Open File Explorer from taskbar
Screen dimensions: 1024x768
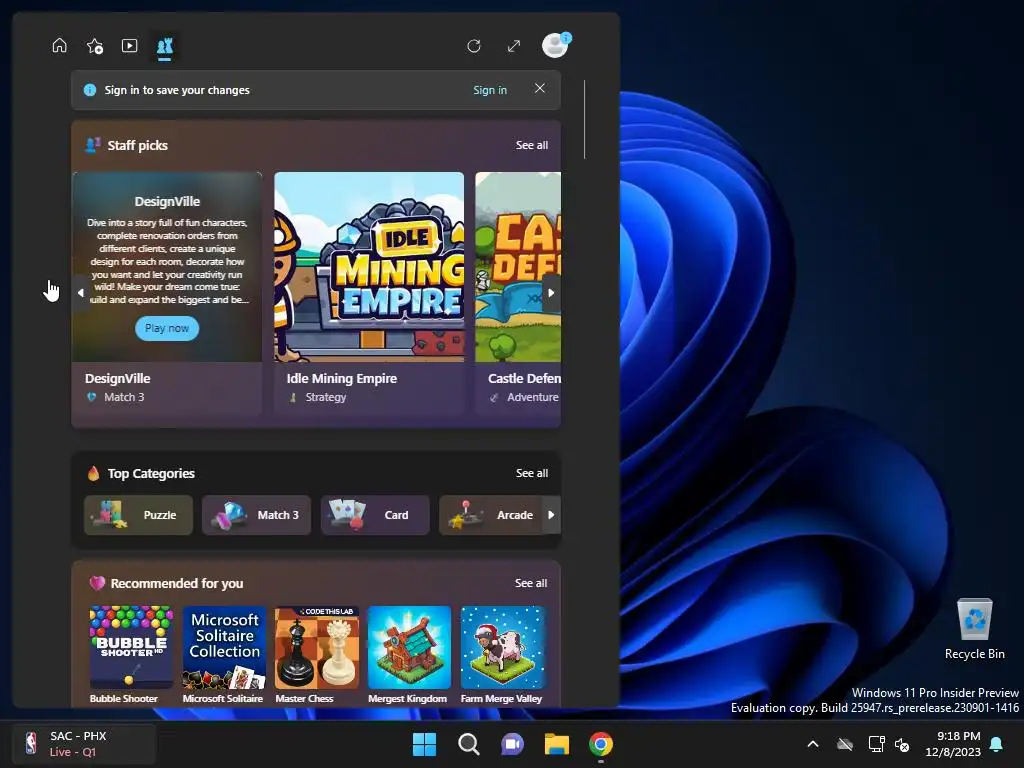557,744
